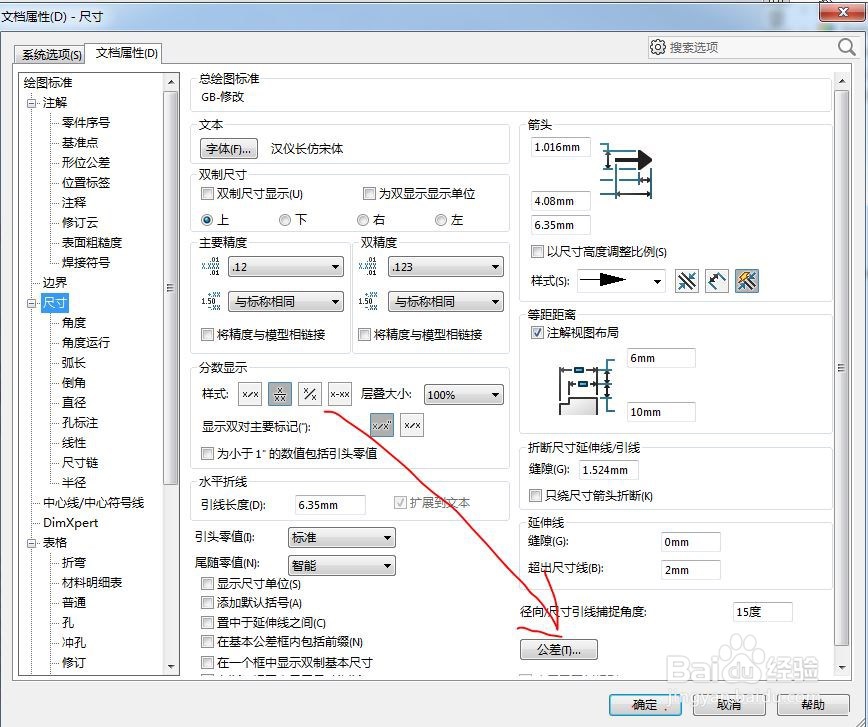Toggle scale with dimension height checkbox
The image size is (868, 727).
[x=536, y=251]
